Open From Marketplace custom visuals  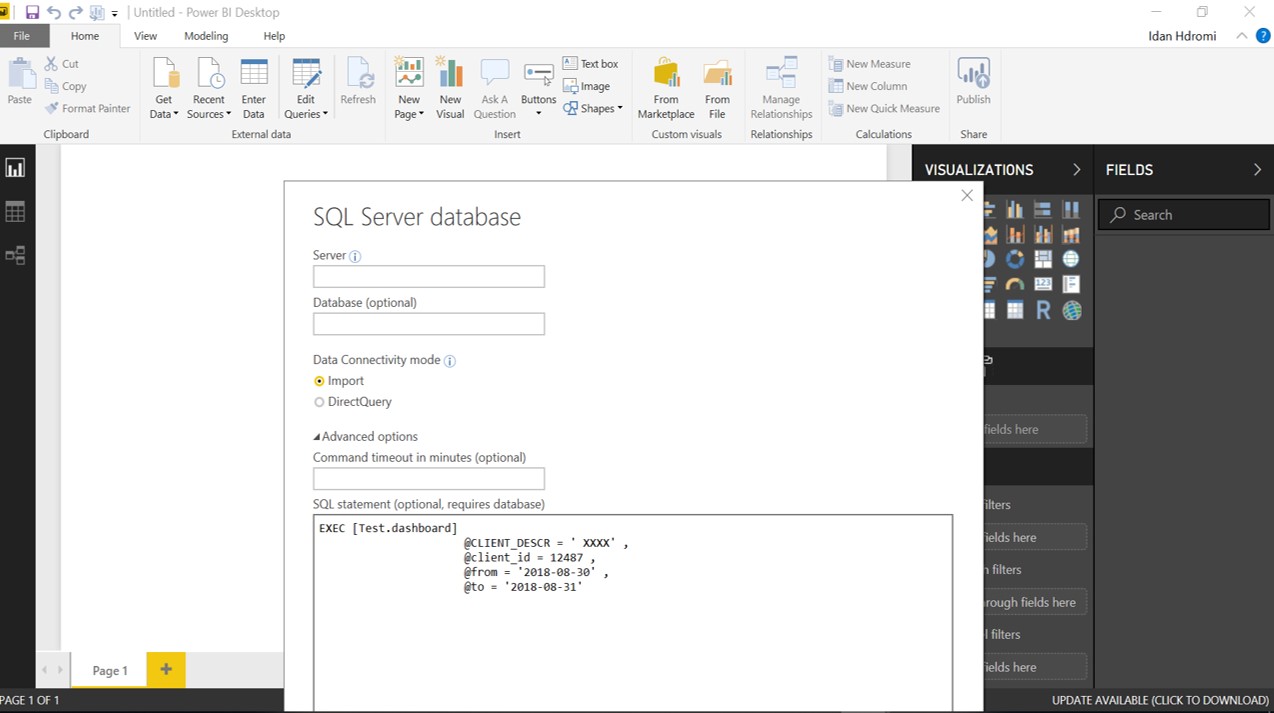(666, 88)
